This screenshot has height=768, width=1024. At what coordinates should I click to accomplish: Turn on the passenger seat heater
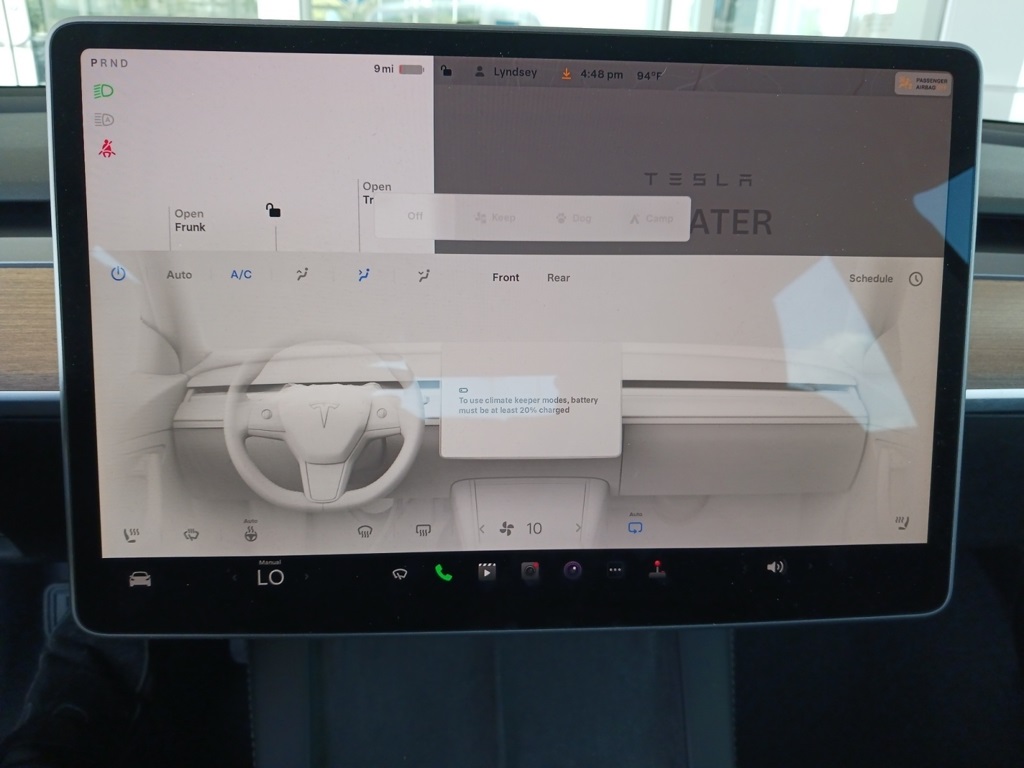[x=902, y=522]
